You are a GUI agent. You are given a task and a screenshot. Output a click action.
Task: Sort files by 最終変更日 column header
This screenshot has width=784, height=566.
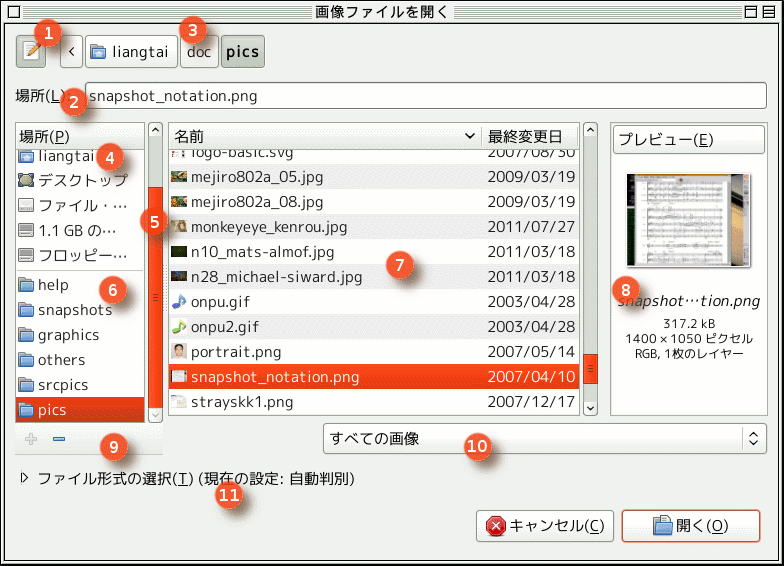pos(529,136)
